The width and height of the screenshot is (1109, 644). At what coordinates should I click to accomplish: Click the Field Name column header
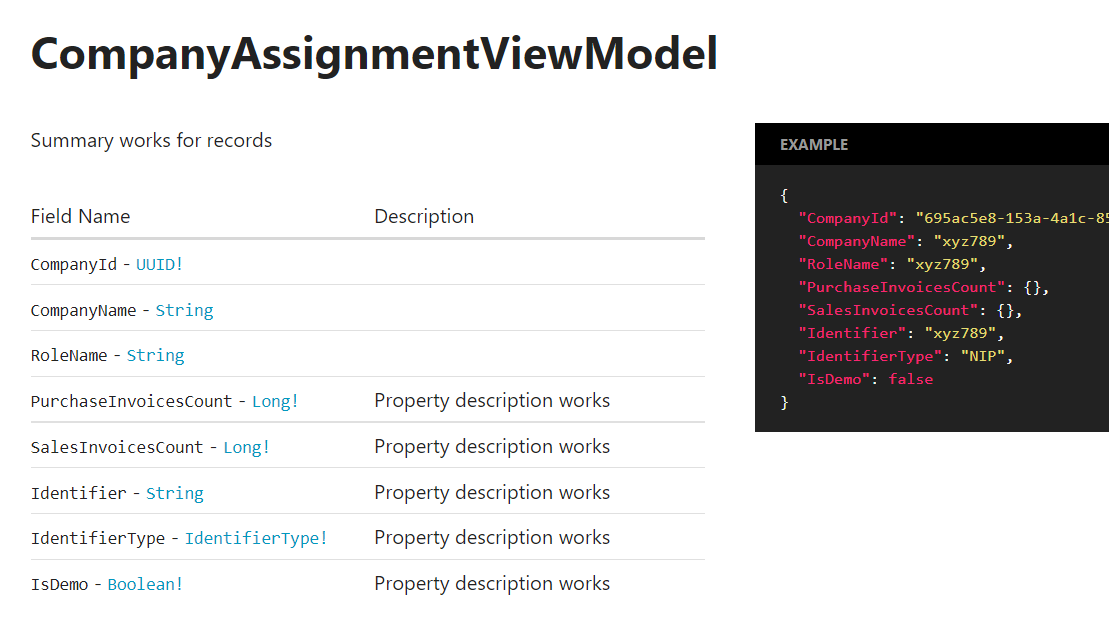[80, 216]
